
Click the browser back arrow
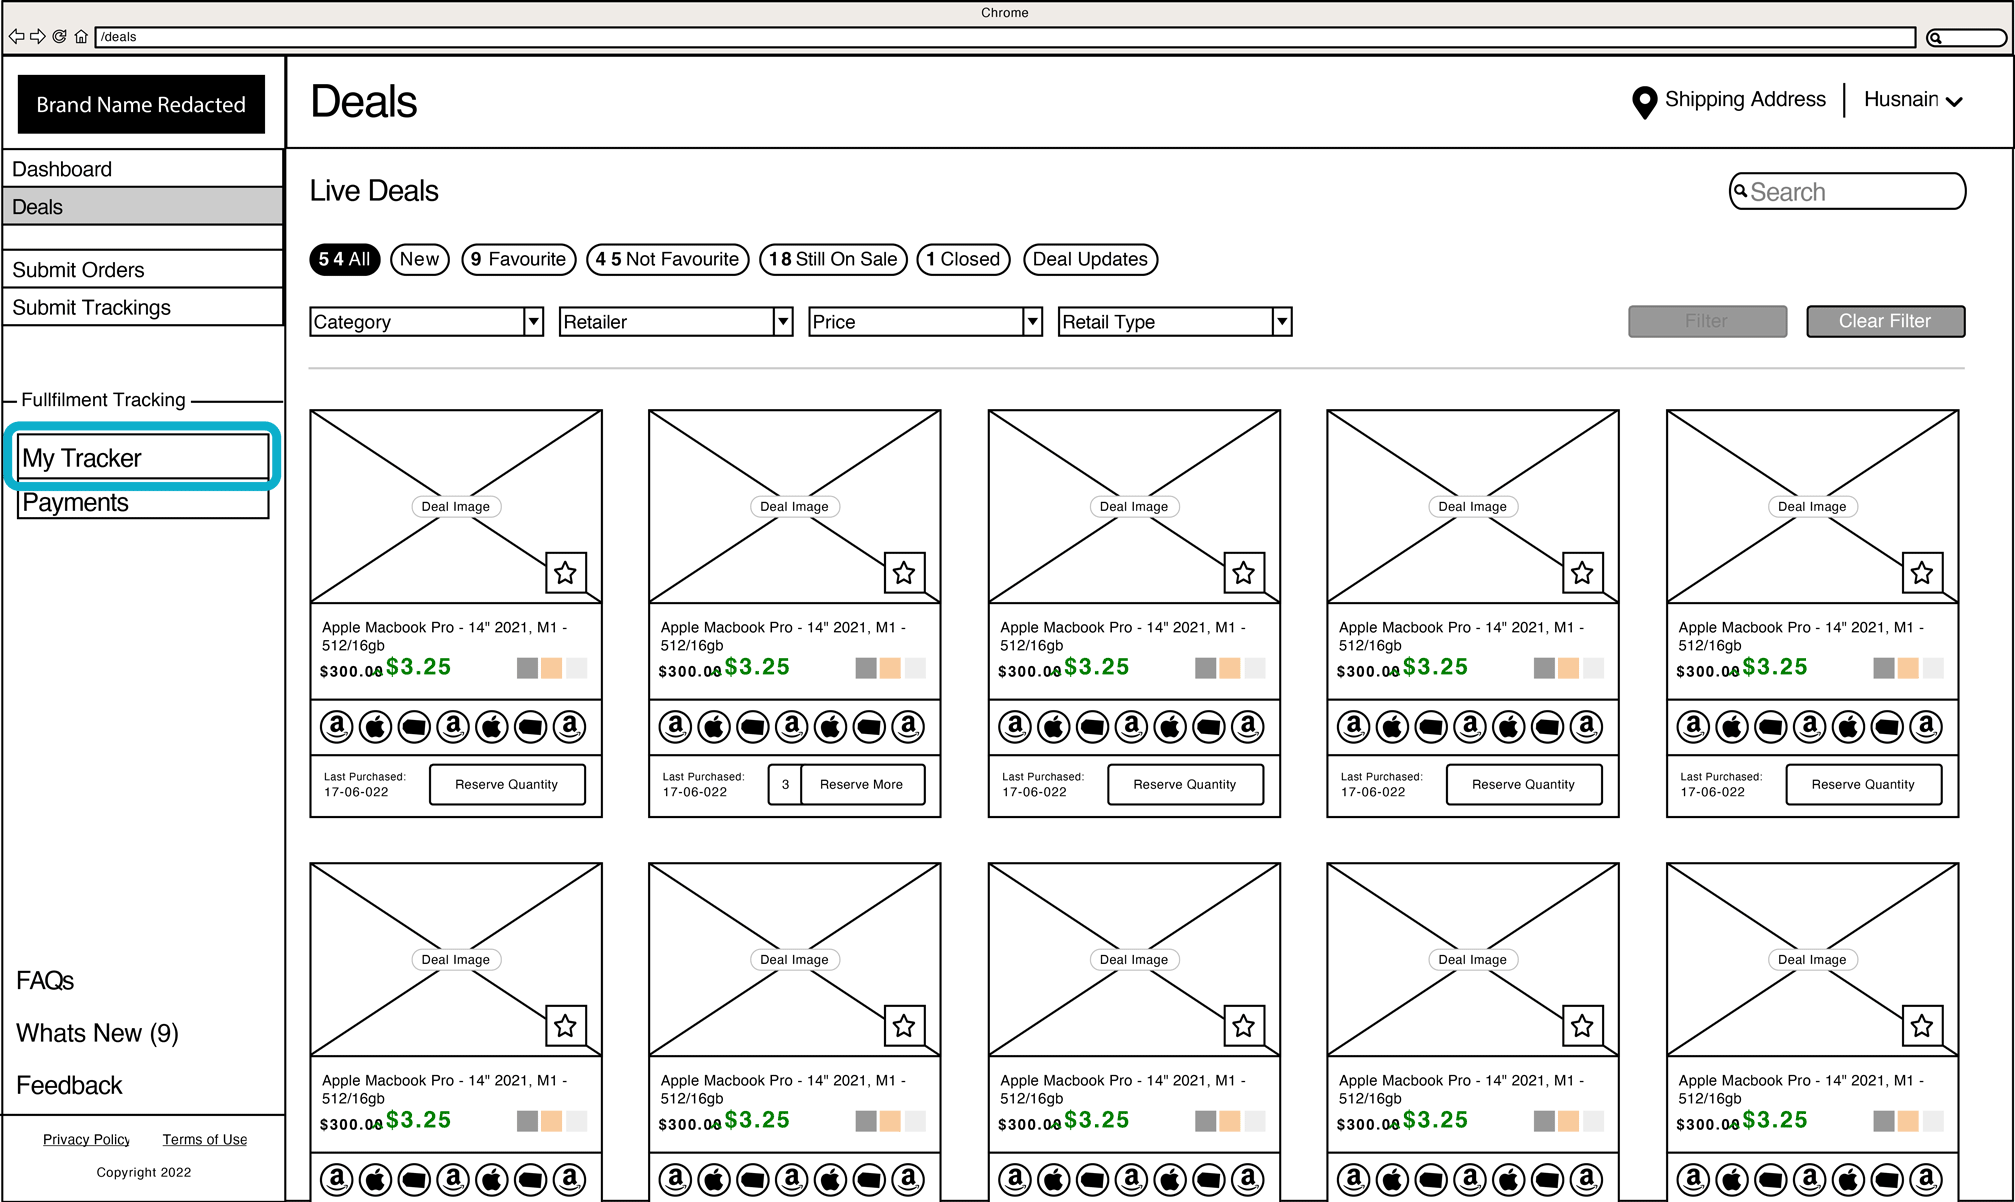pos(16,37)
